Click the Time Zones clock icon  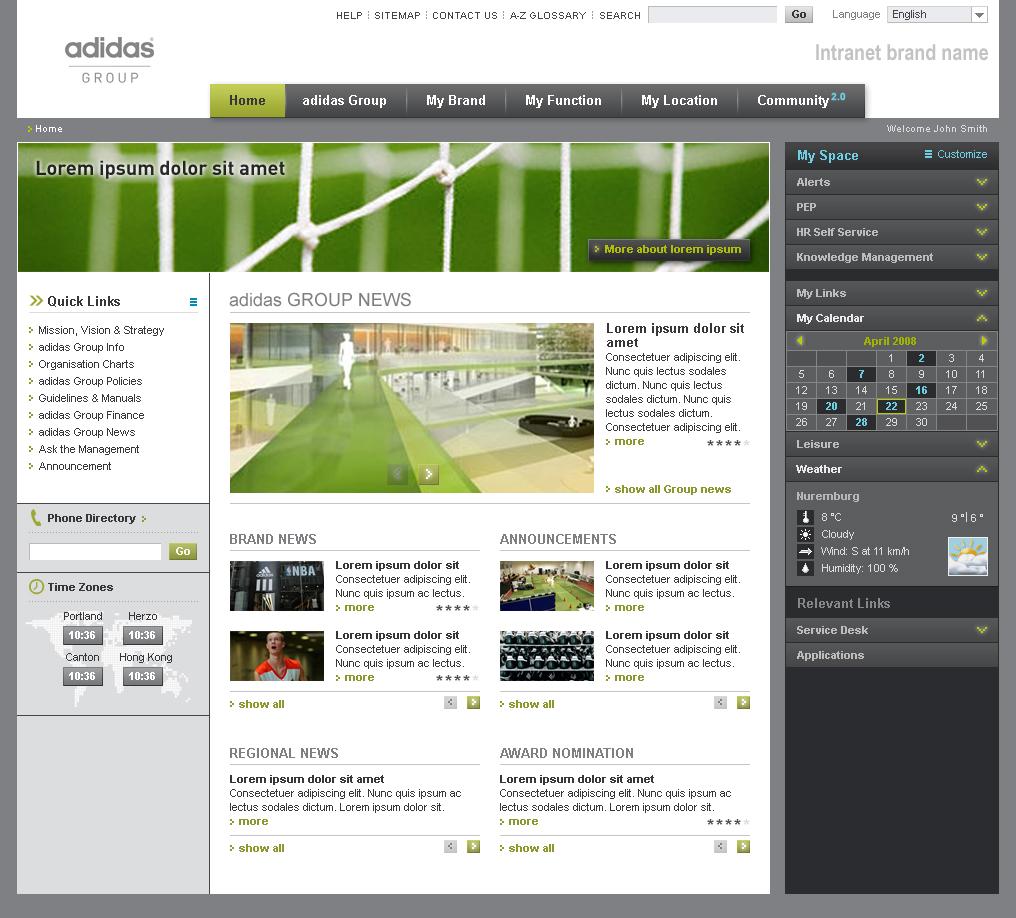click(x=36, y=586)
